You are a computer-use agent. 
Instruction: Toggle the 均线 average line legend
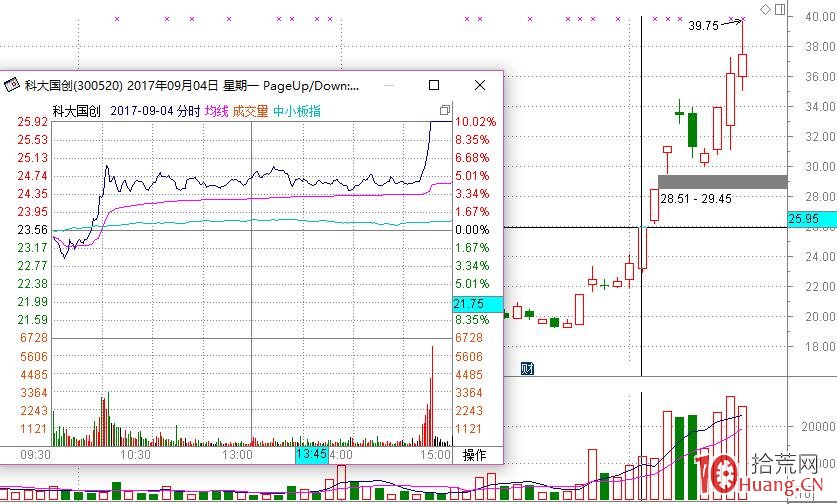point(216,111)
